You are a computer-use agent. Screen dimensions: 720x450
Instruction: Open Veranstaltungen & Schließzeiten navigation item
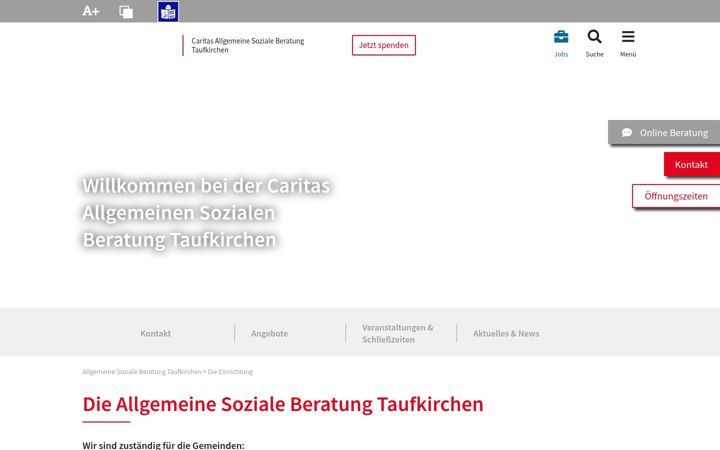coord(398,333)
